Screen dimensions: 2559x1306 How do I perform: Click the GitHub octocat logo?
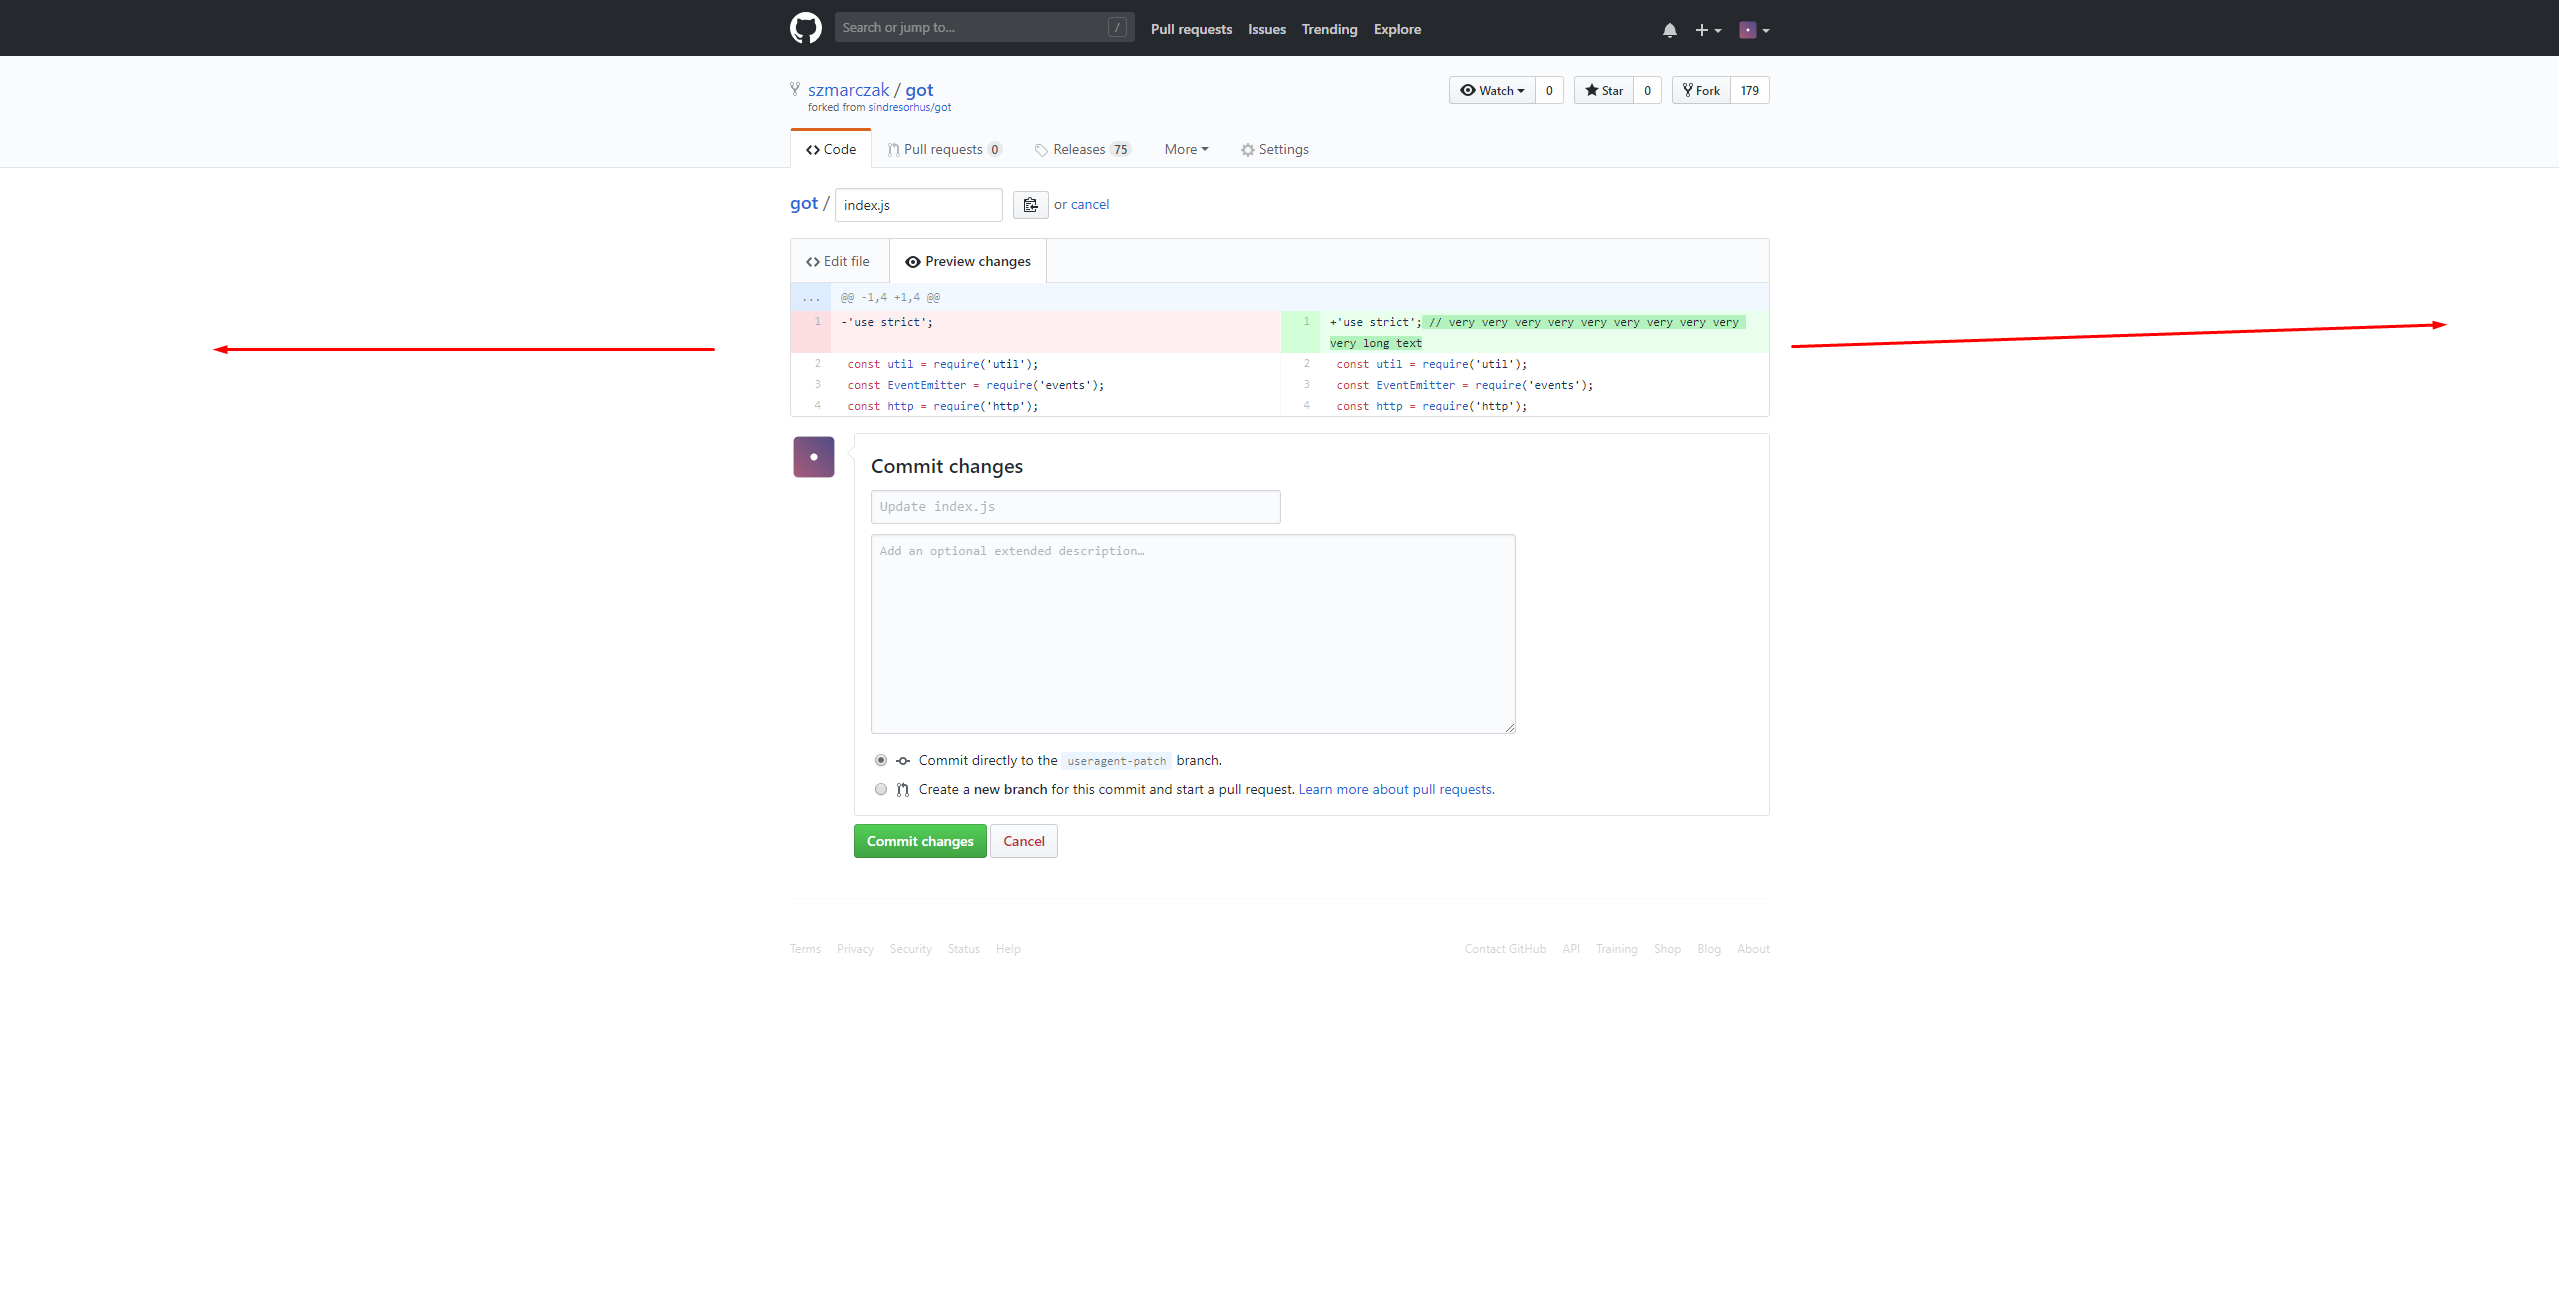click(x=805, y=28)
